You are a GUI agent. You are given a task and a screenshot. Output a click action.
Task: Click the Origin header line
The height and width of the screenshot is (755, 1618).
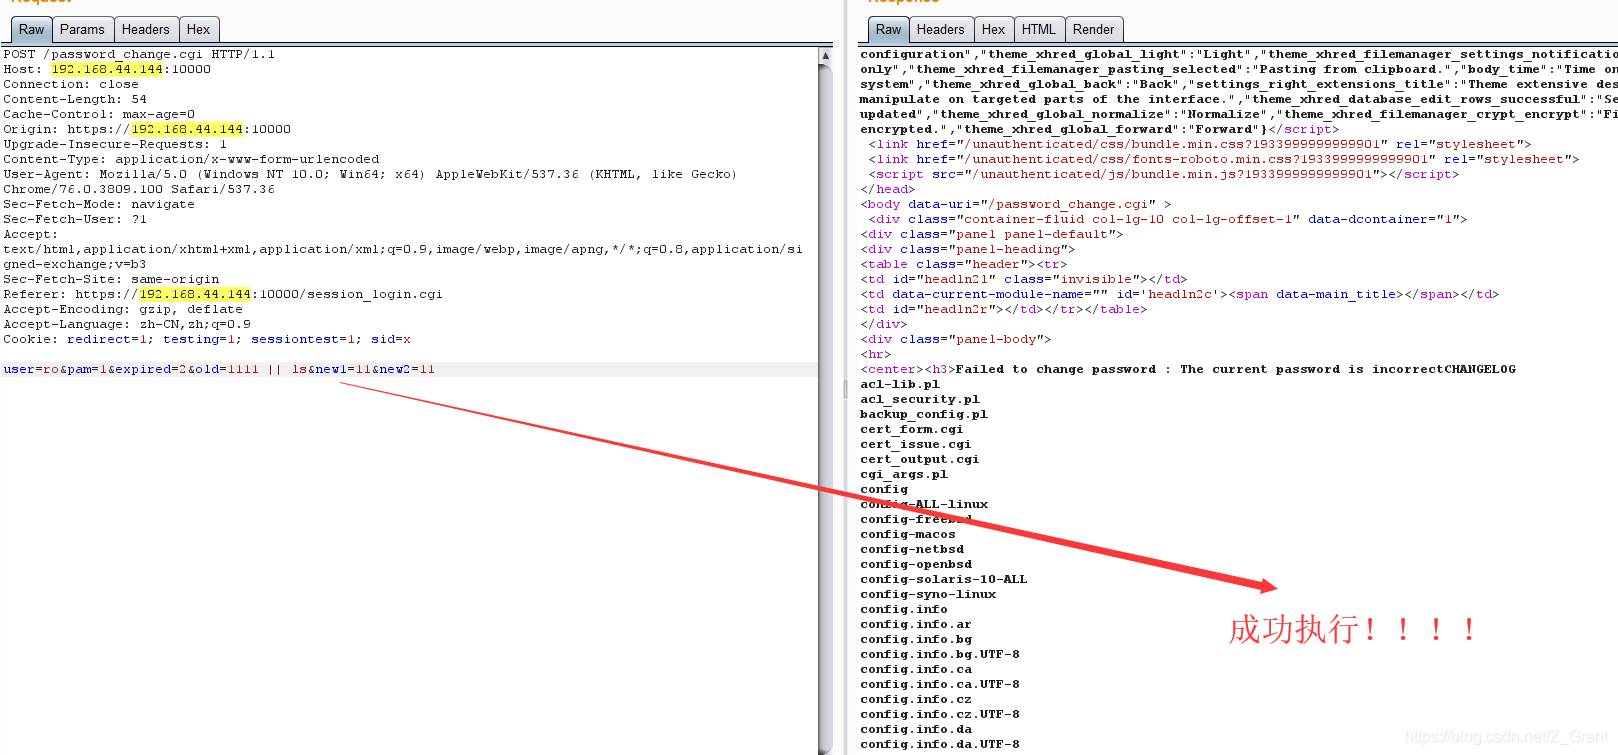(147, 129)
